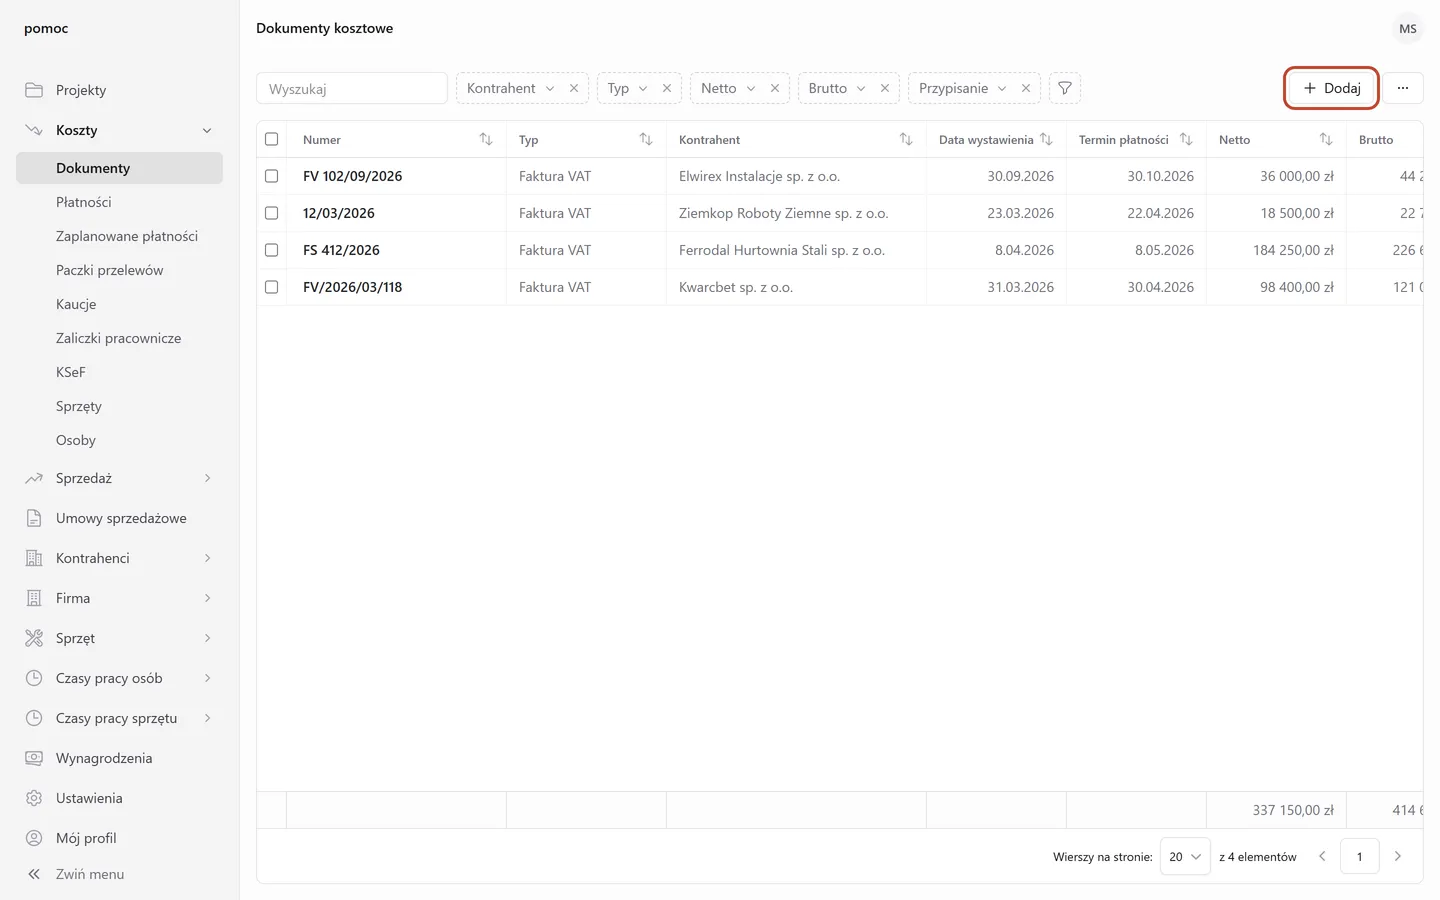Click the Sprzęt tools icon
The image size is (1440, 900).
coord(34,638)
